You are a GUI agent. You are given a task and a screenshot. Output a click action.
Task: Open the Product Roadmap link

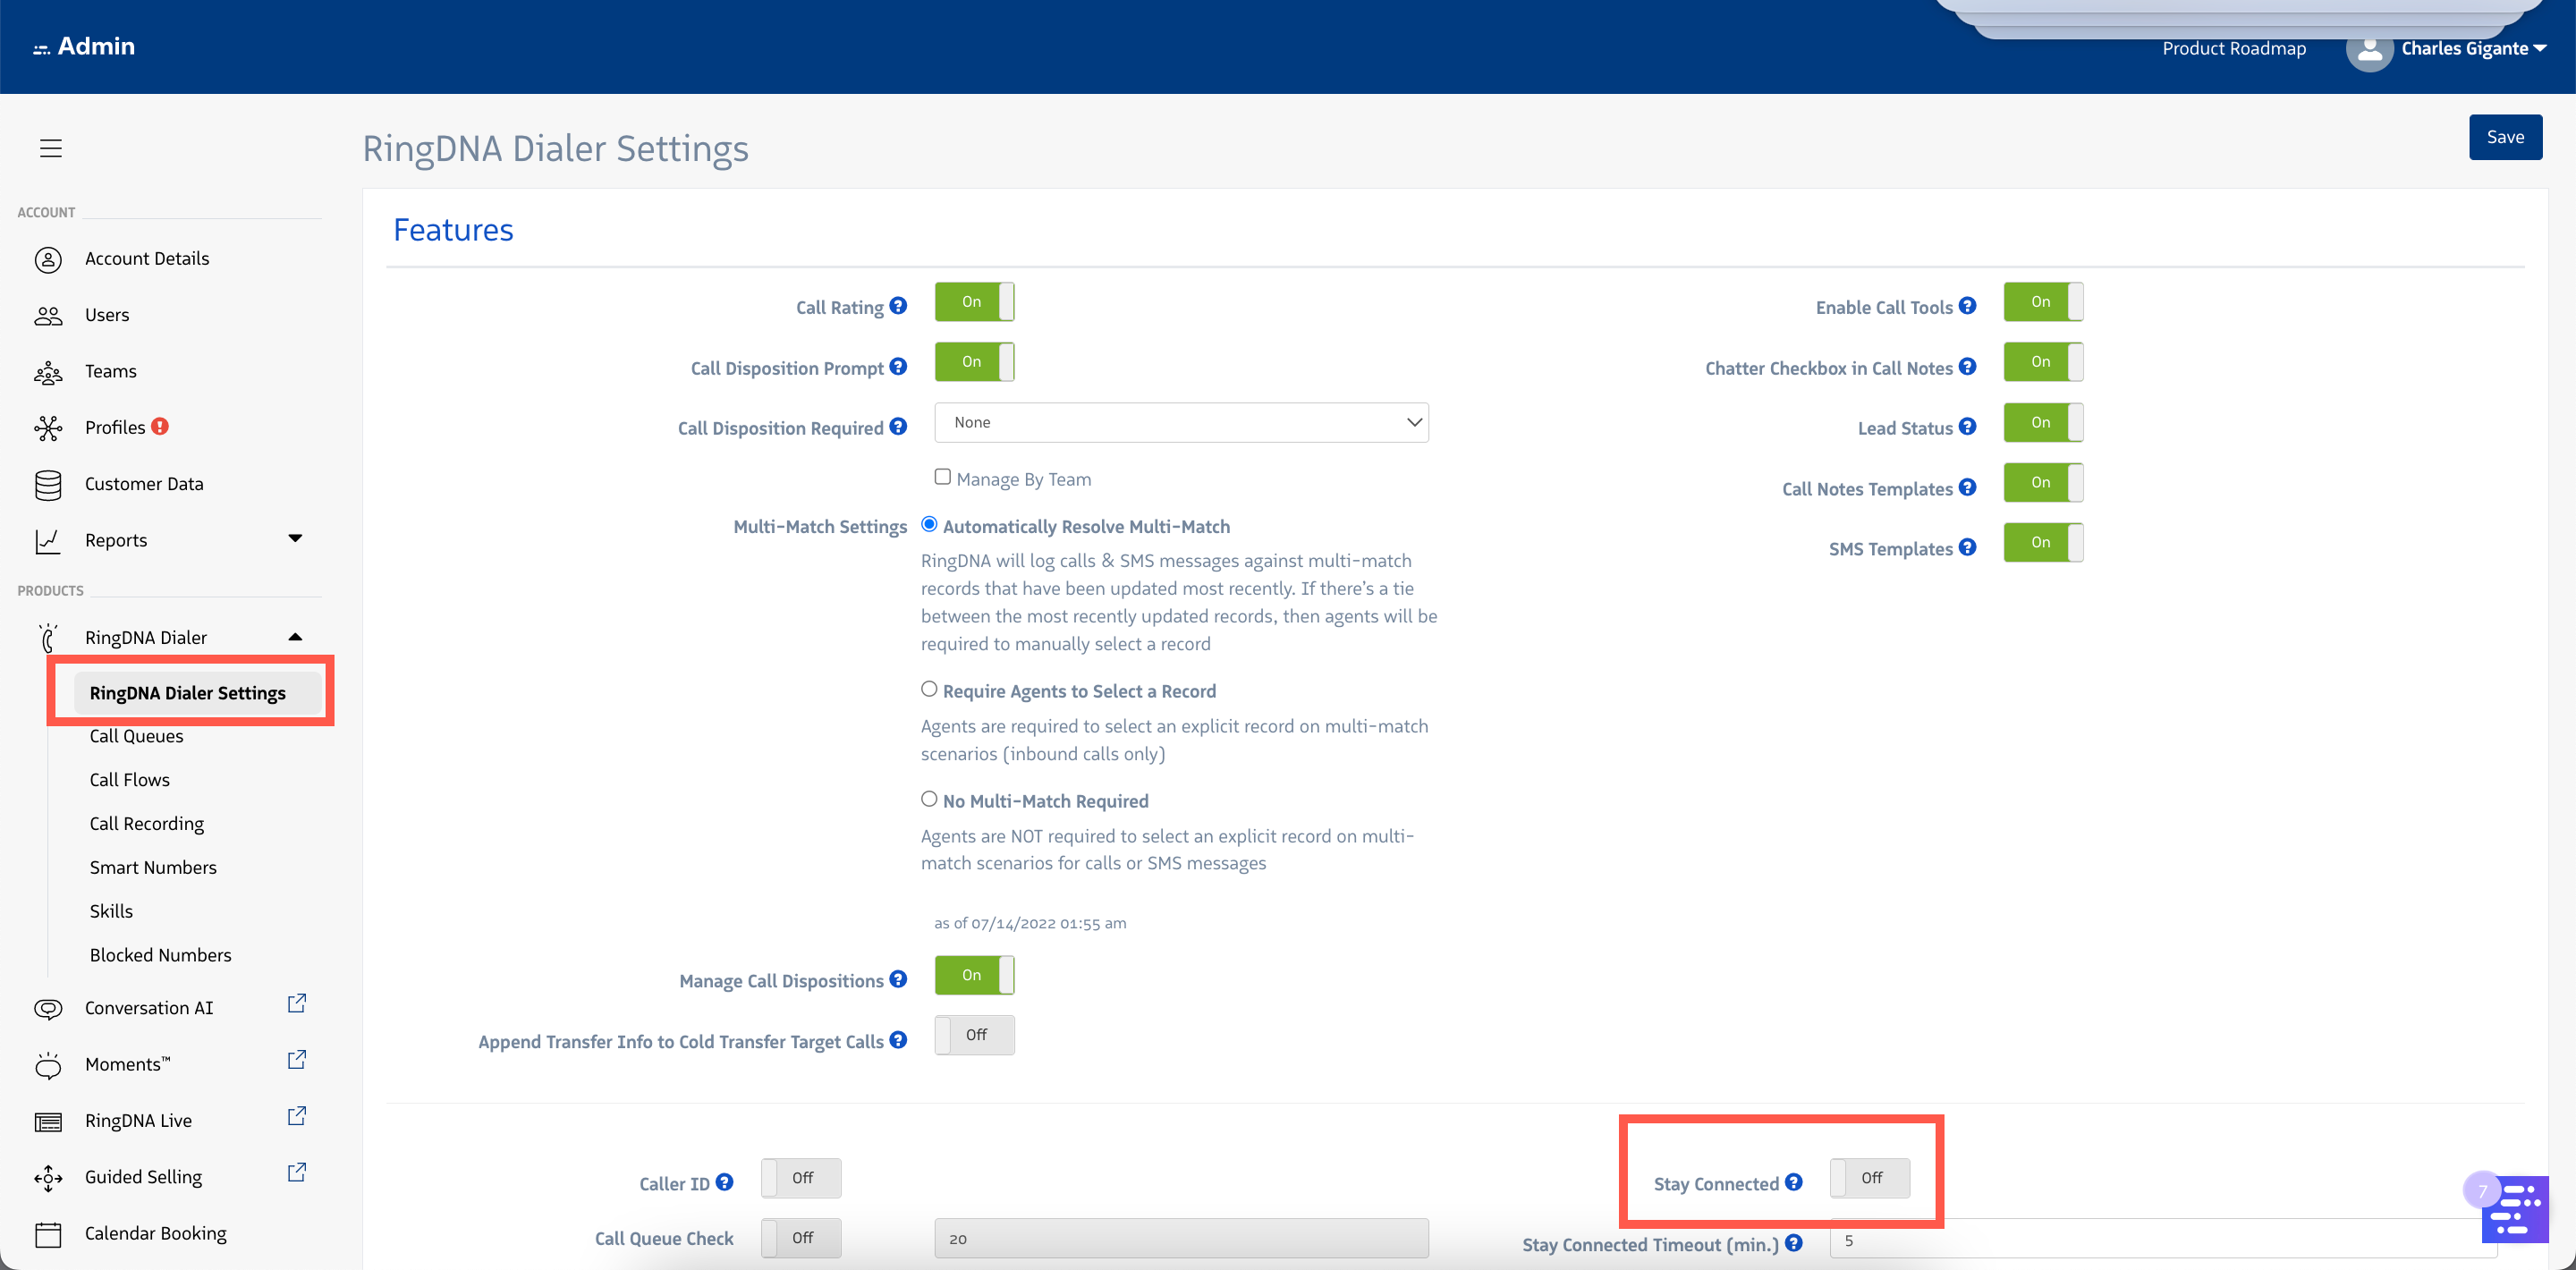[2233, 48]
